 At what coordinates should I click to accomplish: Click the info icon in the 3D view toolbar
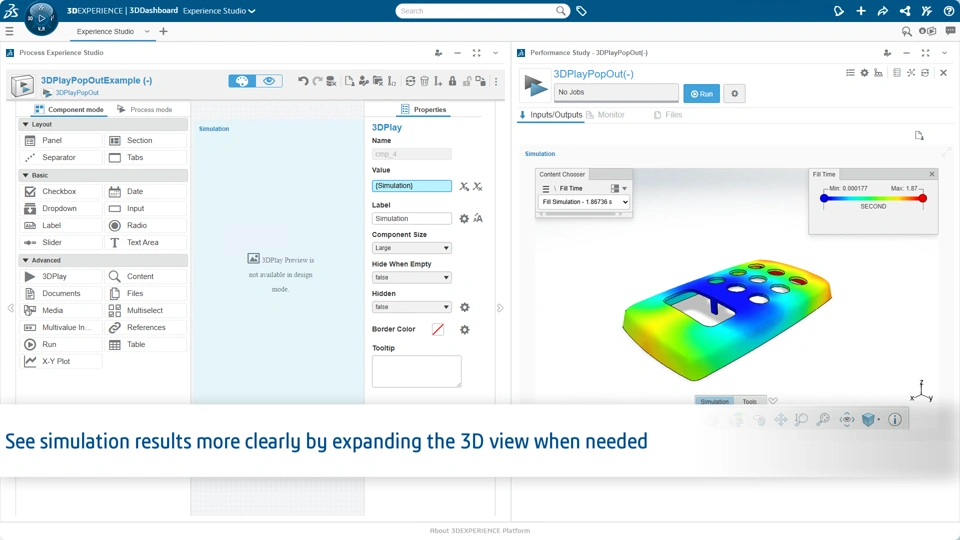pos(895,419)
